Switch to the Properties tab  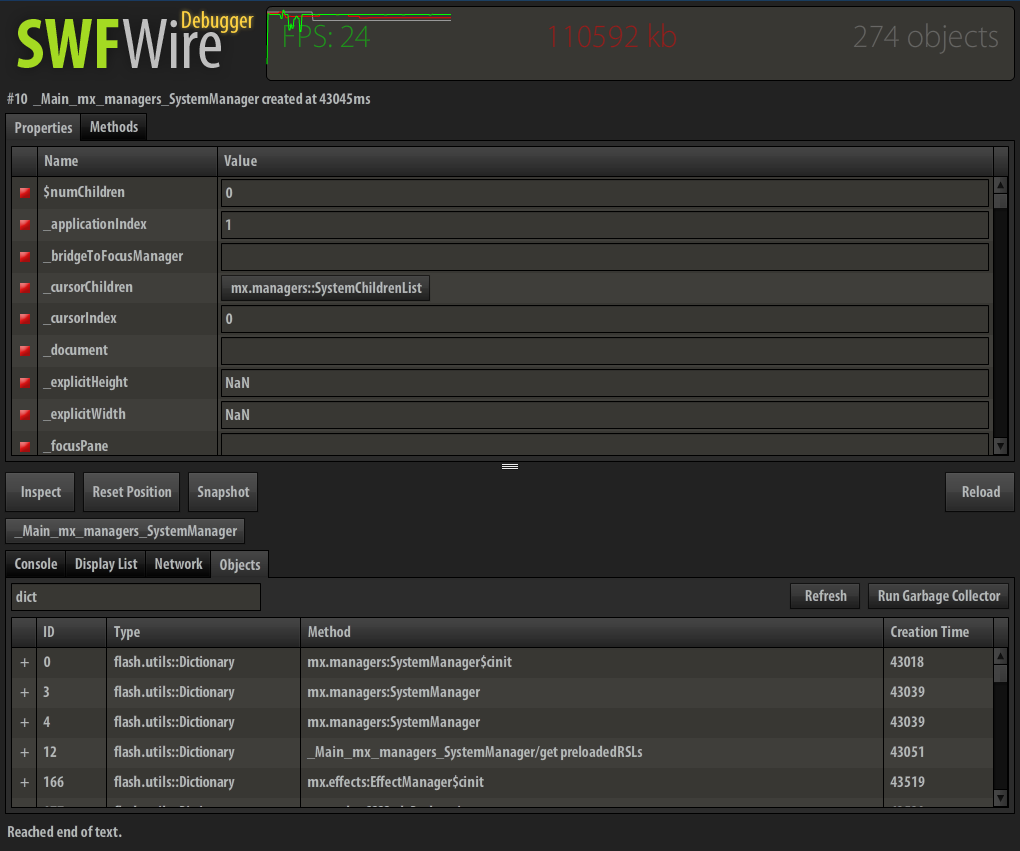coord(43,128)
